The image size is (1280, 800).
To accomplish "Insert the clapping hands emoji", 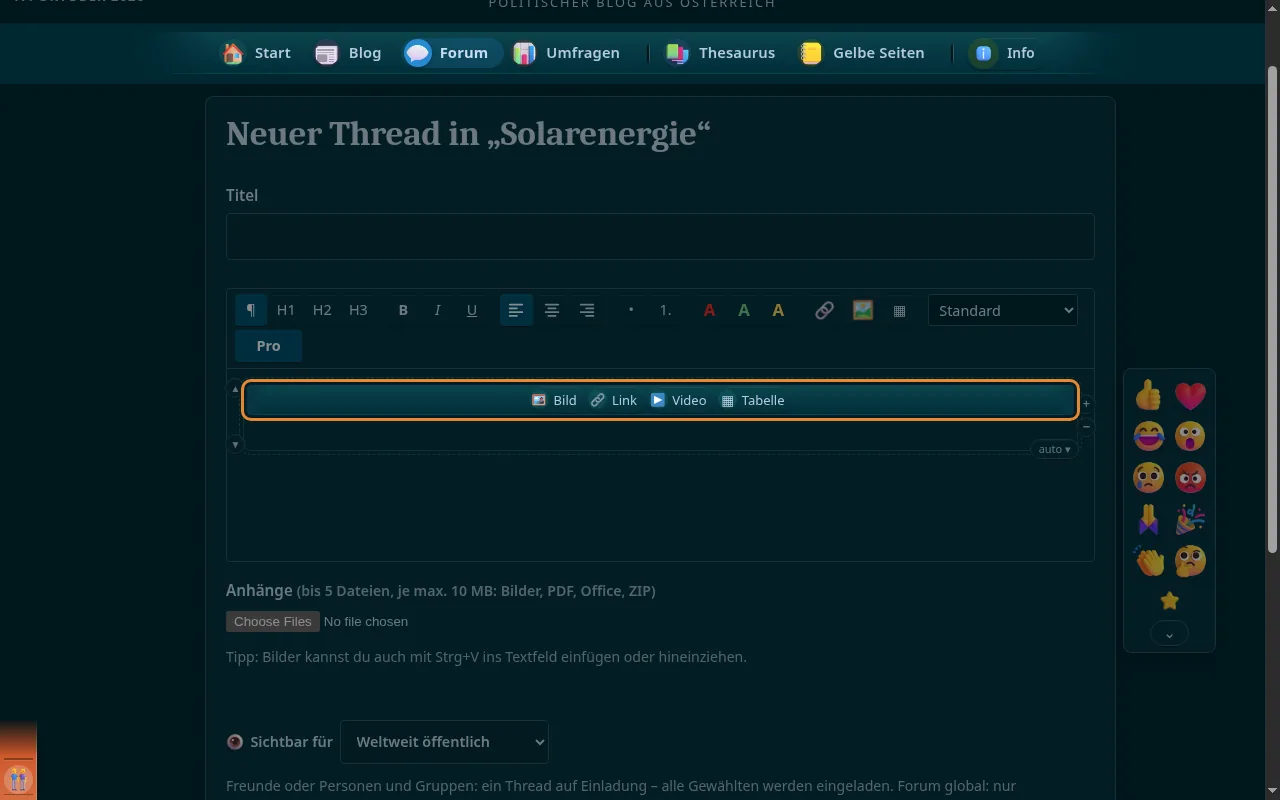I will click(x=1149, y=560).
